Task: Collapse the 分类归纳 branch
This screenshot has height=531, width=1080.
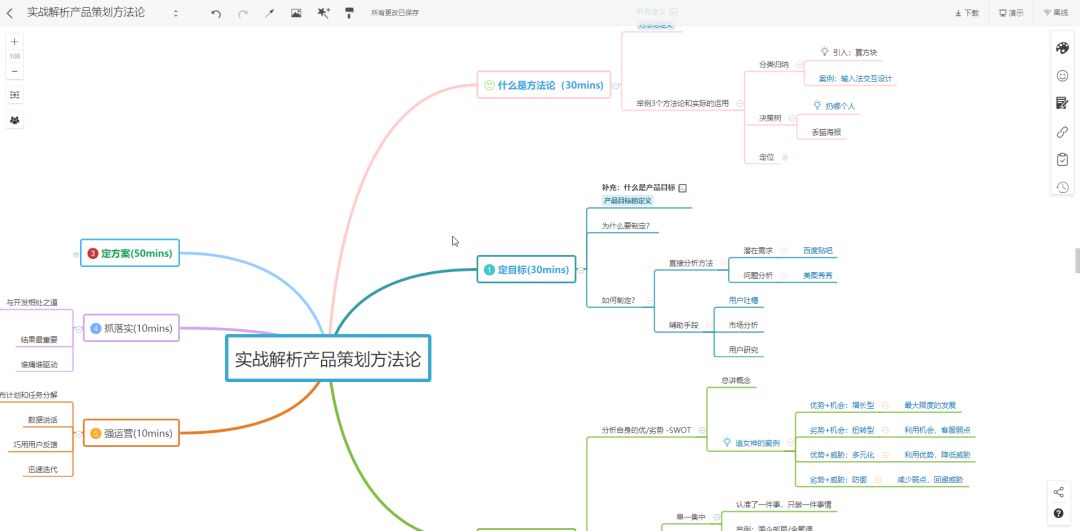Action: [799, 65]
